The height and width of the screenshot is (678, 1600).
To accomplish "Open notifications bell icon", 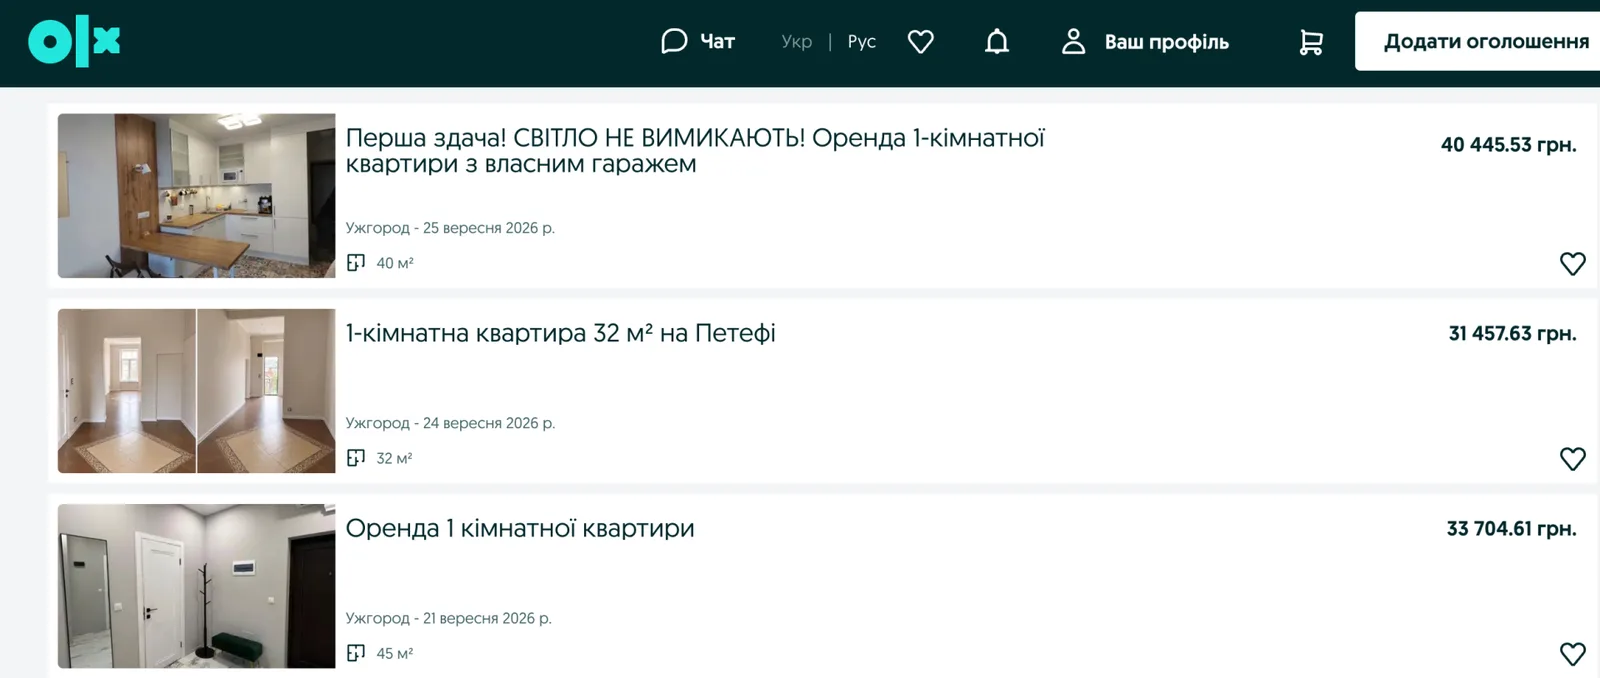I will pyautogui.click(x=997, y=41).
